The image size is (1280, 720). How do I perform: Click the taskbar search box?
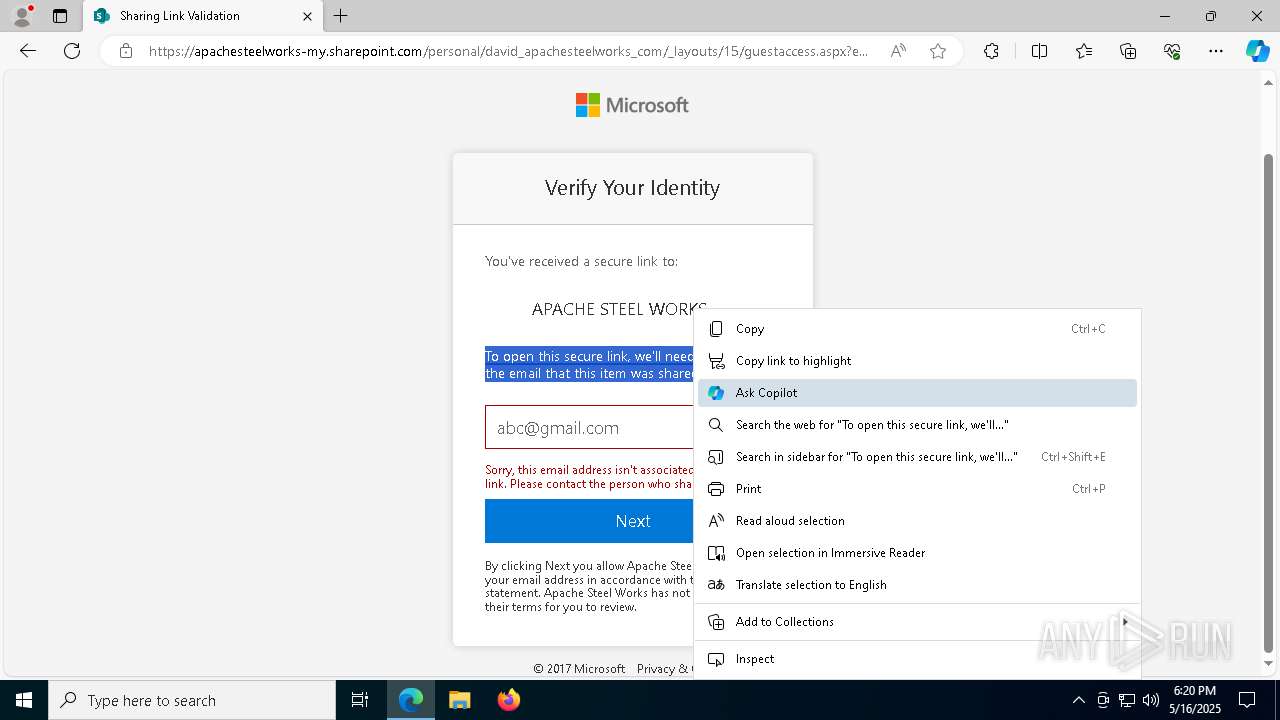(x=192, y=700)
